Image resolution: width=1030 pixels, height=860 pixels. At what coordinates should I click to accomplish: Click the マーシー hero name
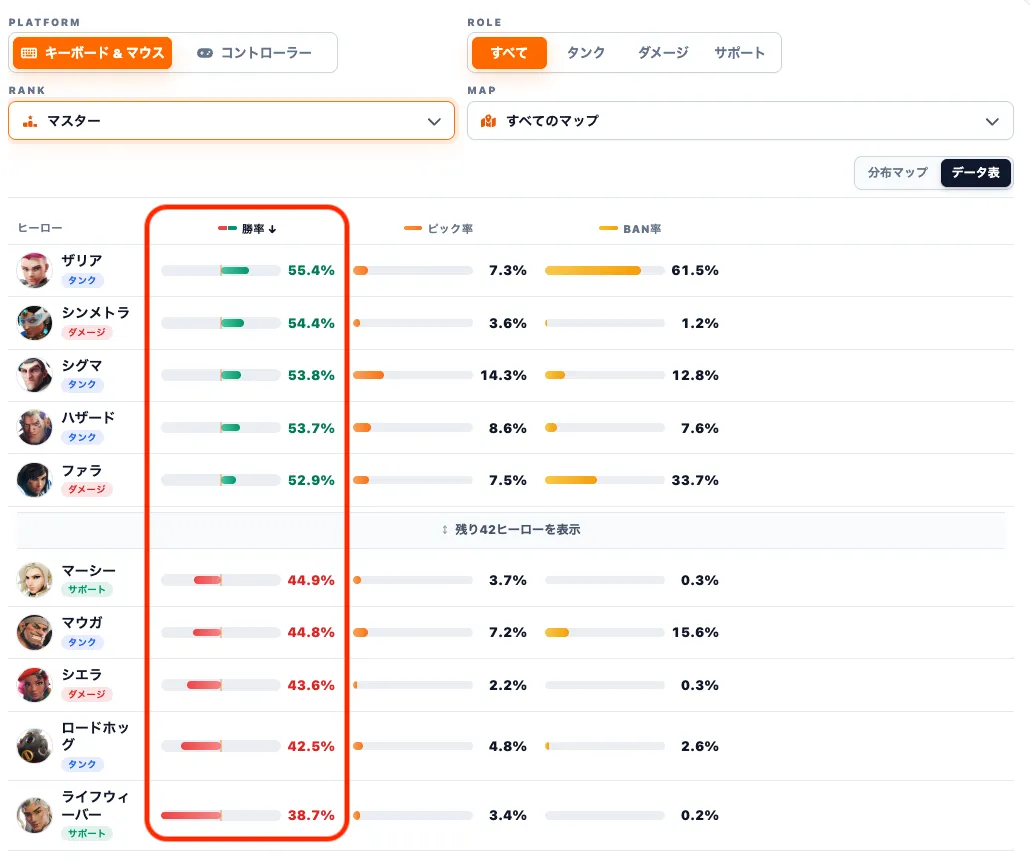point(89,570)
